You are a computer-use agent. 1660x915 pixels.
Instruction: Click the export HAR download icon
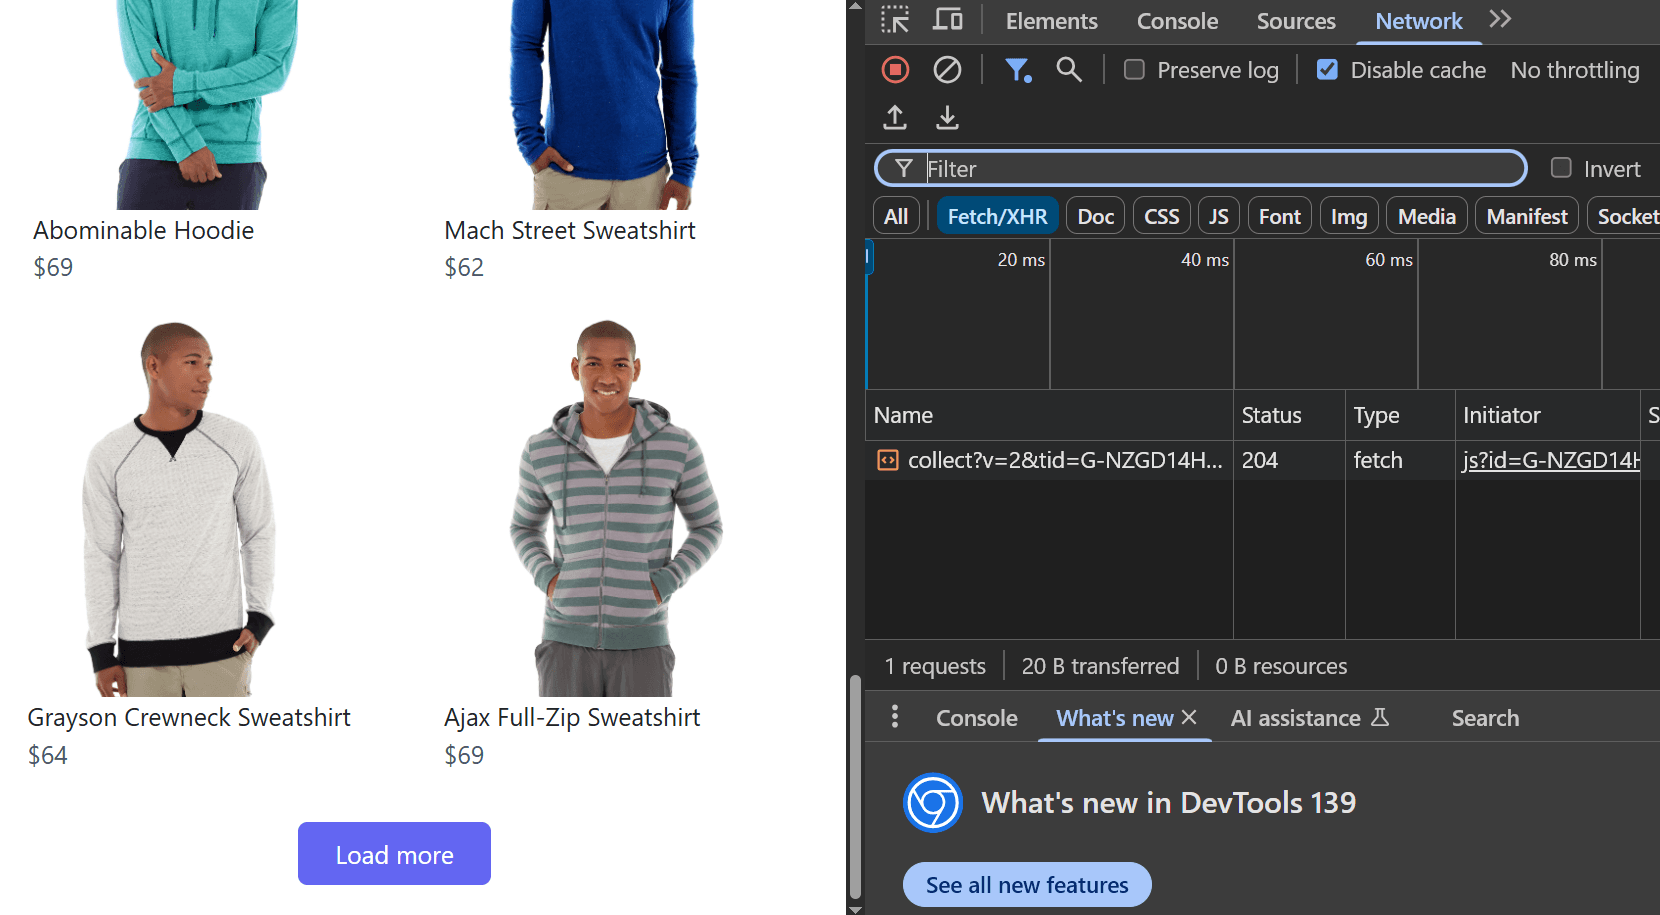[947, 118]
